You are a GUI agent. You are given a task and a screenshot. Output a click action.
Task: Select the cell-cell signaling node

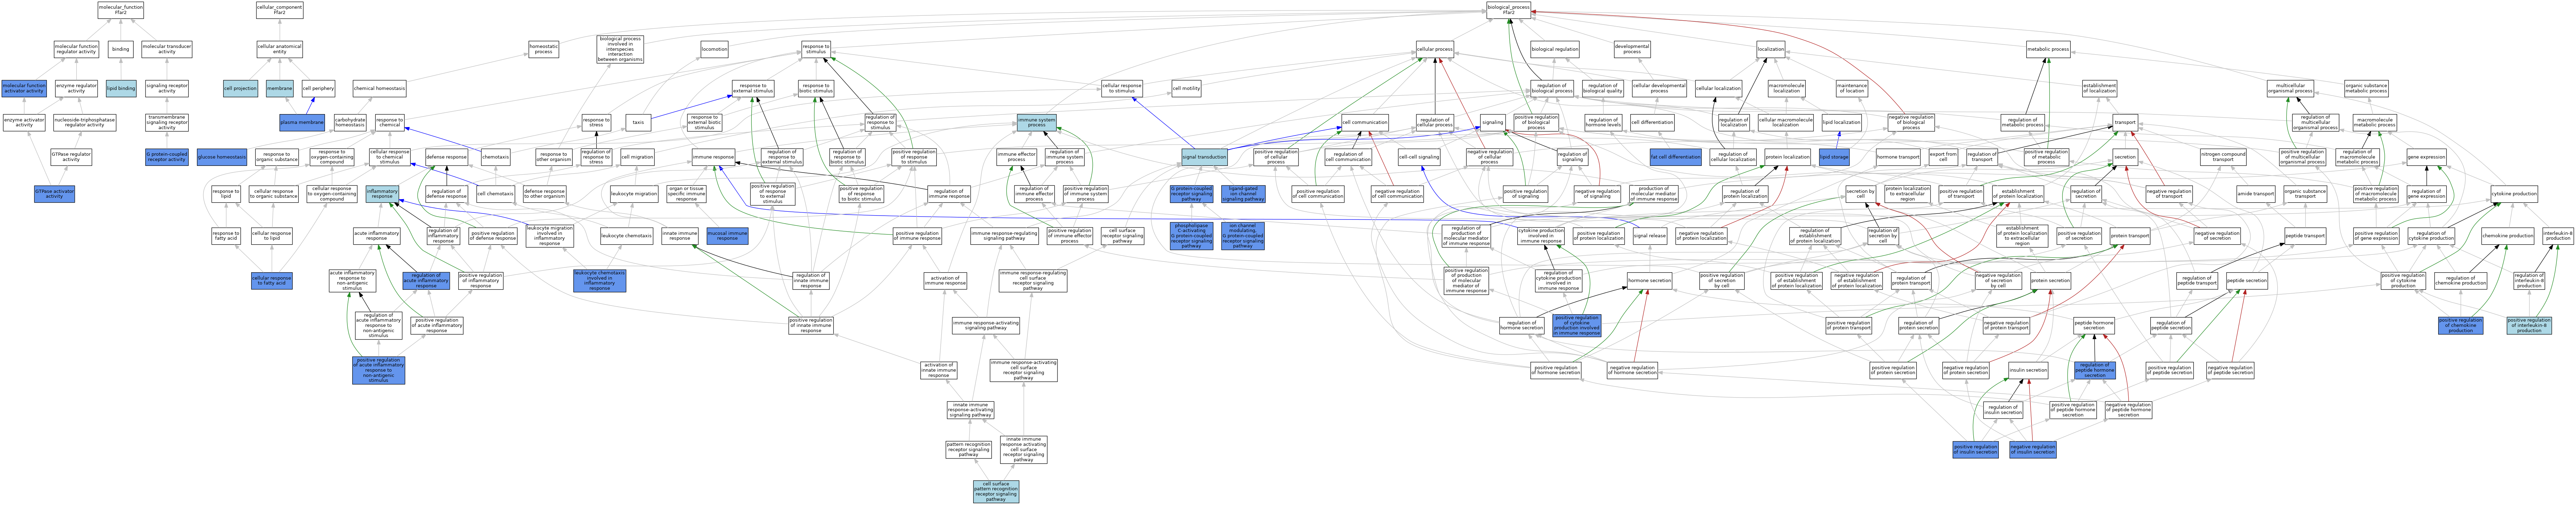tap(1419, 157)
